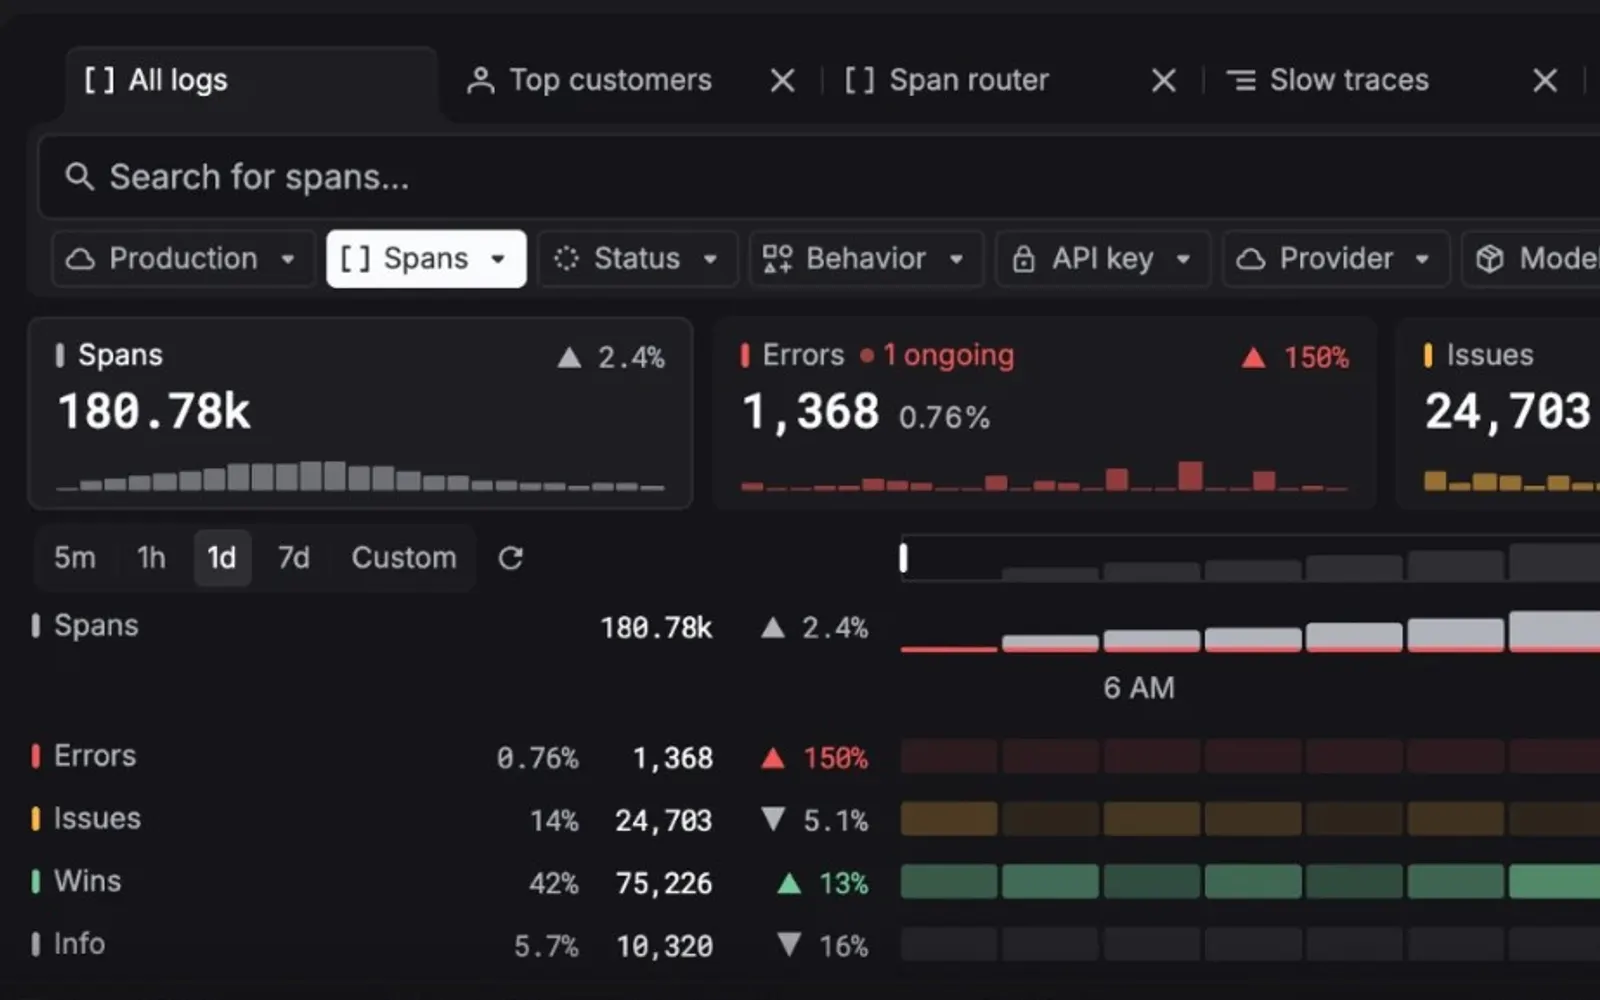
Task: Click the 6 AM timeline label
Action: [1139, 688]
